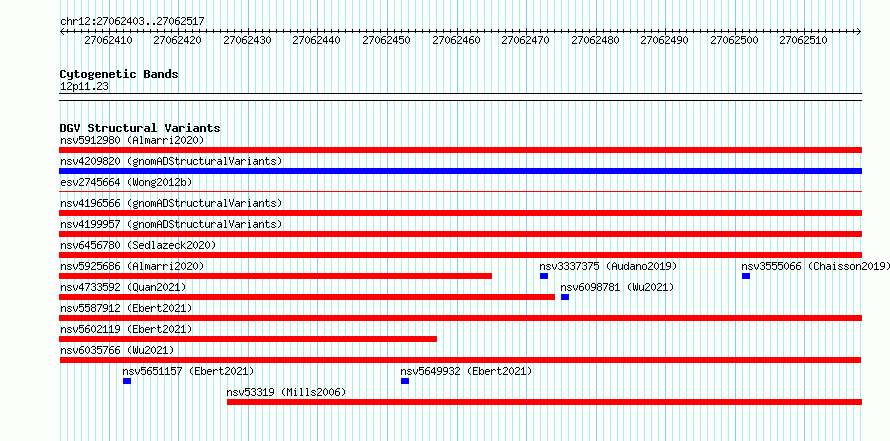Open the nsv4209820 (gnomADStructuralVariants) label
Screen dimensions: 890x441
click(x=171, y=161)
